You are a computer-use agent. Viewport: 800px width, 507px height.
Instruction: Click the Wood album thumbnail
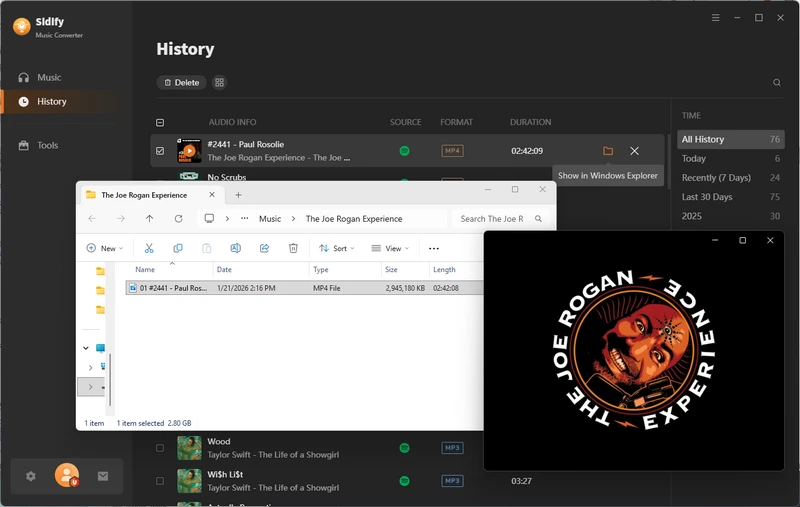[x=189, y=448]
